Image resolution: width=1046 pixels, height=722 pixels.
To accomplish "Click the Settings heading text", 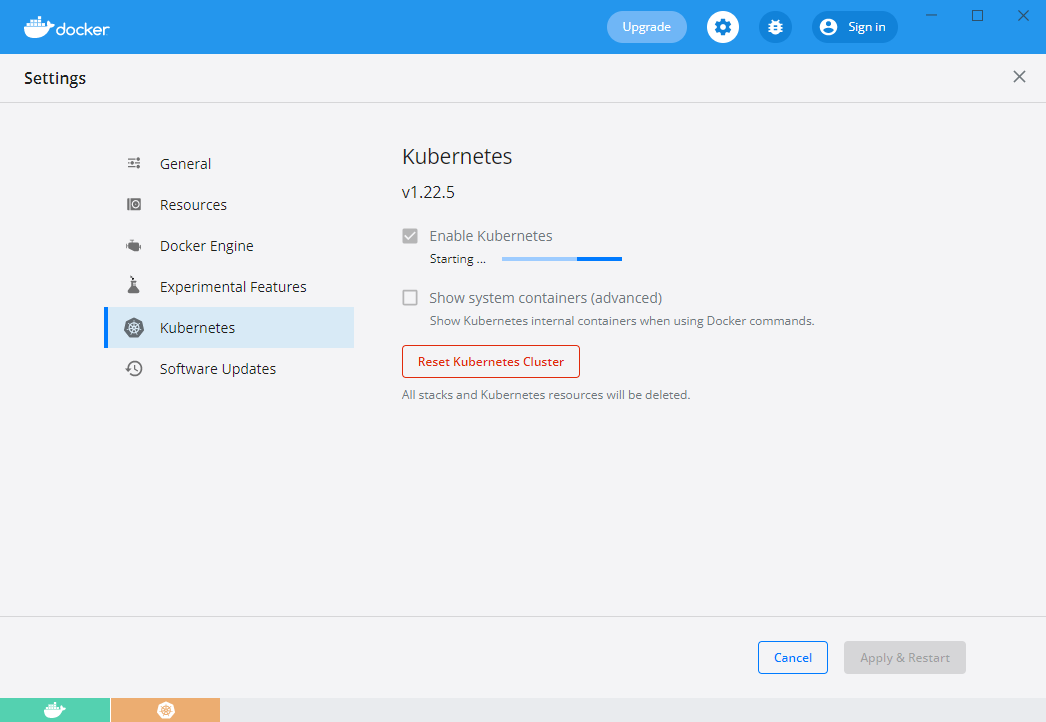I will pyautogui.click(x=55, y=78).
